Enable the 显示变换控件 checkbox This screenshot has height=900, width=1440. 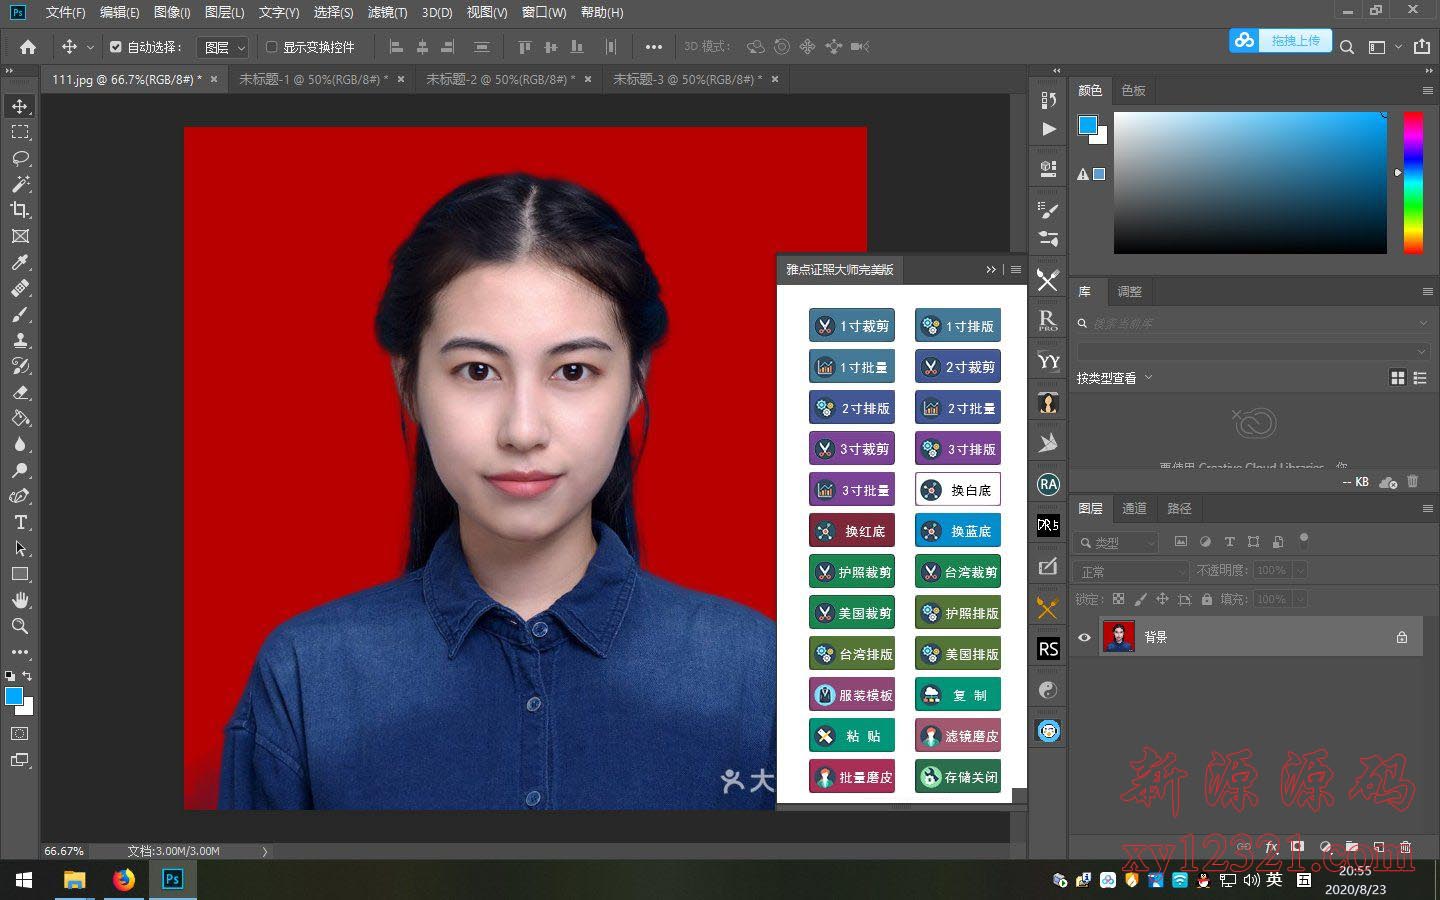pyautogui.click(x=271, y=47)
